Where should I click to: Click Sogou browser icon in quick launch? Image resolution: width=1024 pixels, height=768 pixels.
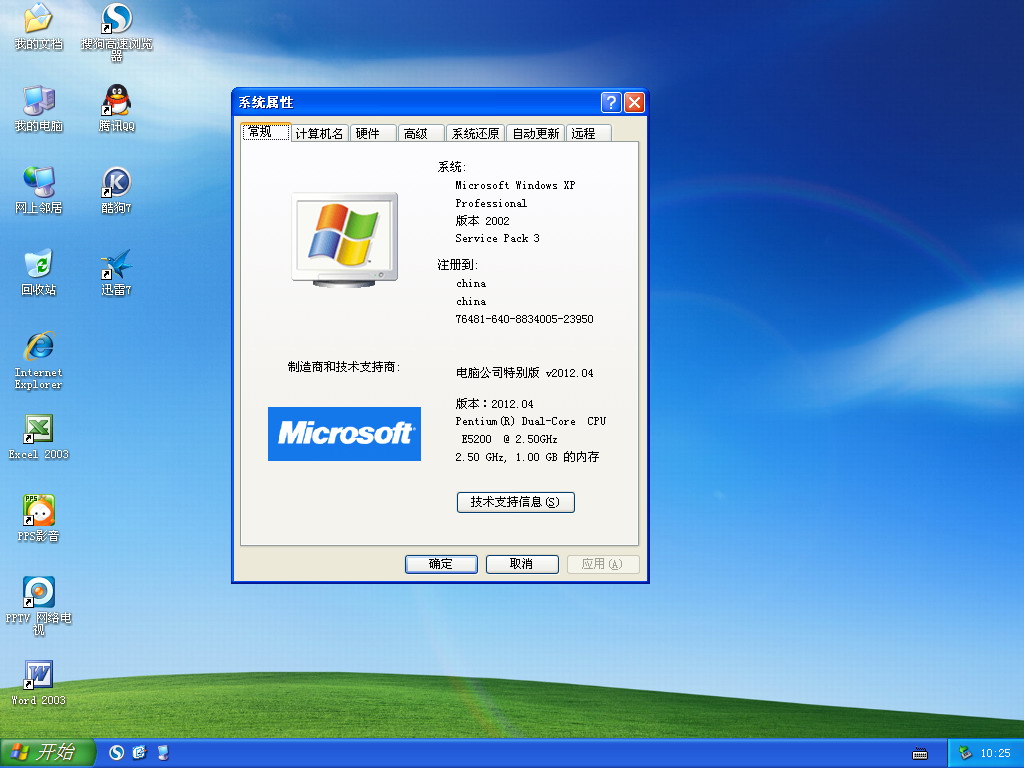pos(117,752)
